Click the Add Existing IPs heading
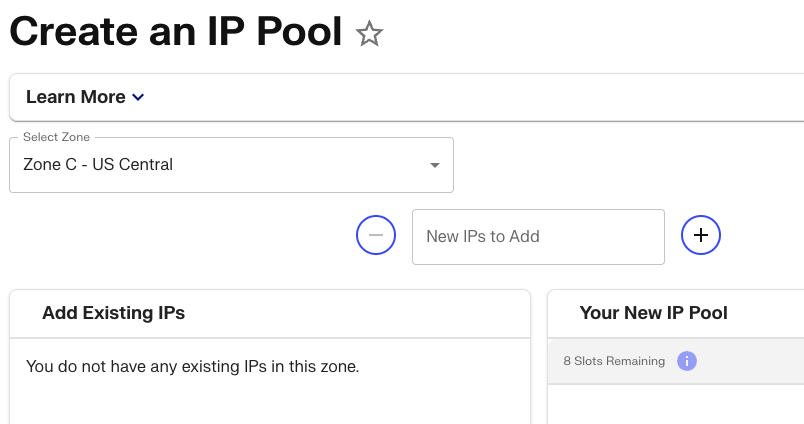This screenshot has width=804, height=424. [x=113, y=313]
